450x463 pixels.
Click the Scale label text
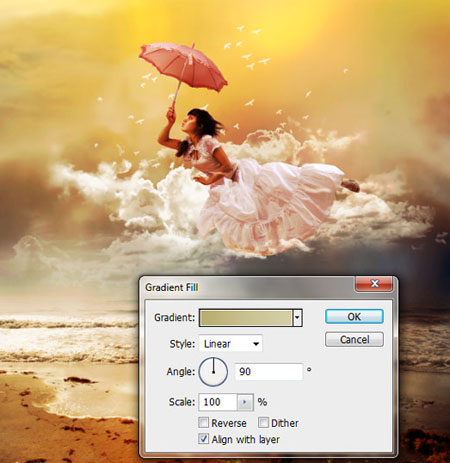coord(182,402)
